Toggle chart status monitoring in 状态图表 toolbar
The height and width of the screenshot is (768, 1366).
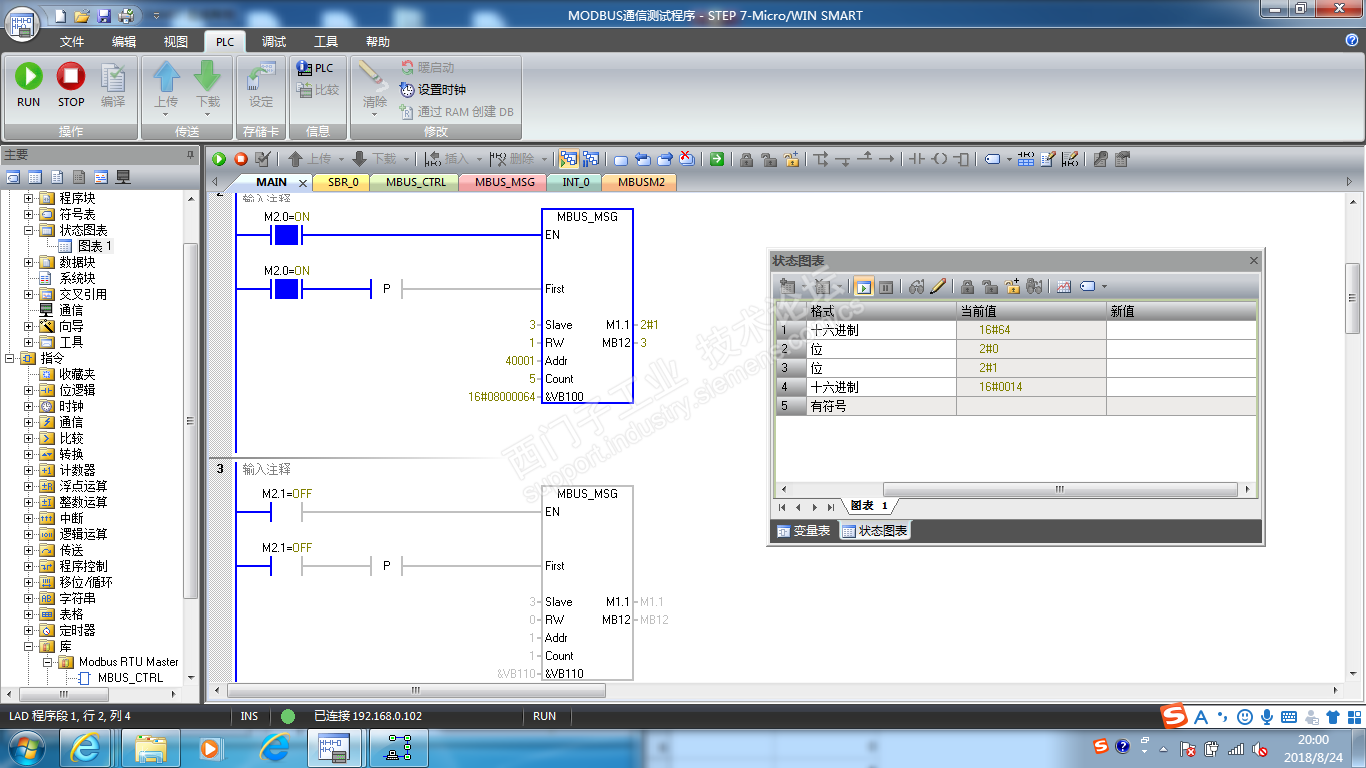[x=863, y=287]
